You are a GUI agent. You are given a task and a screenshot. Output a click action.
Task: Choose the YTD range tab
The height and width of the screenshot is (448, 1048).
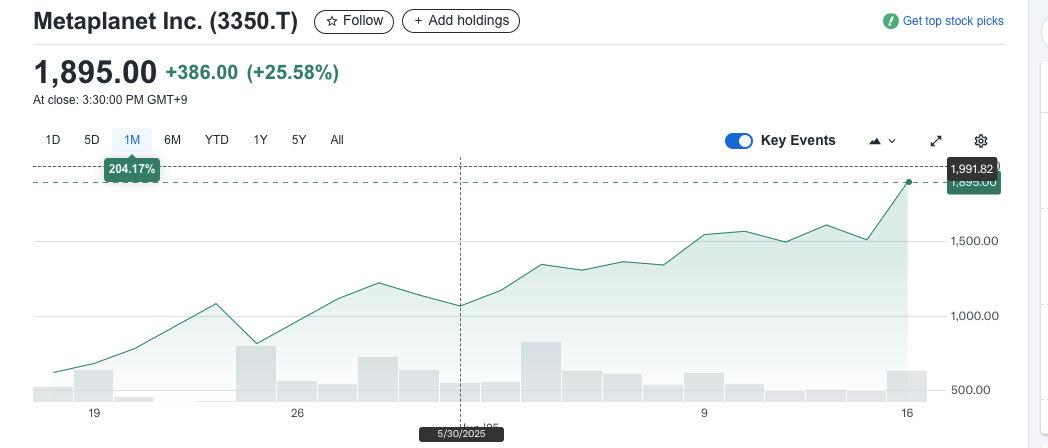tap(217, 140)
